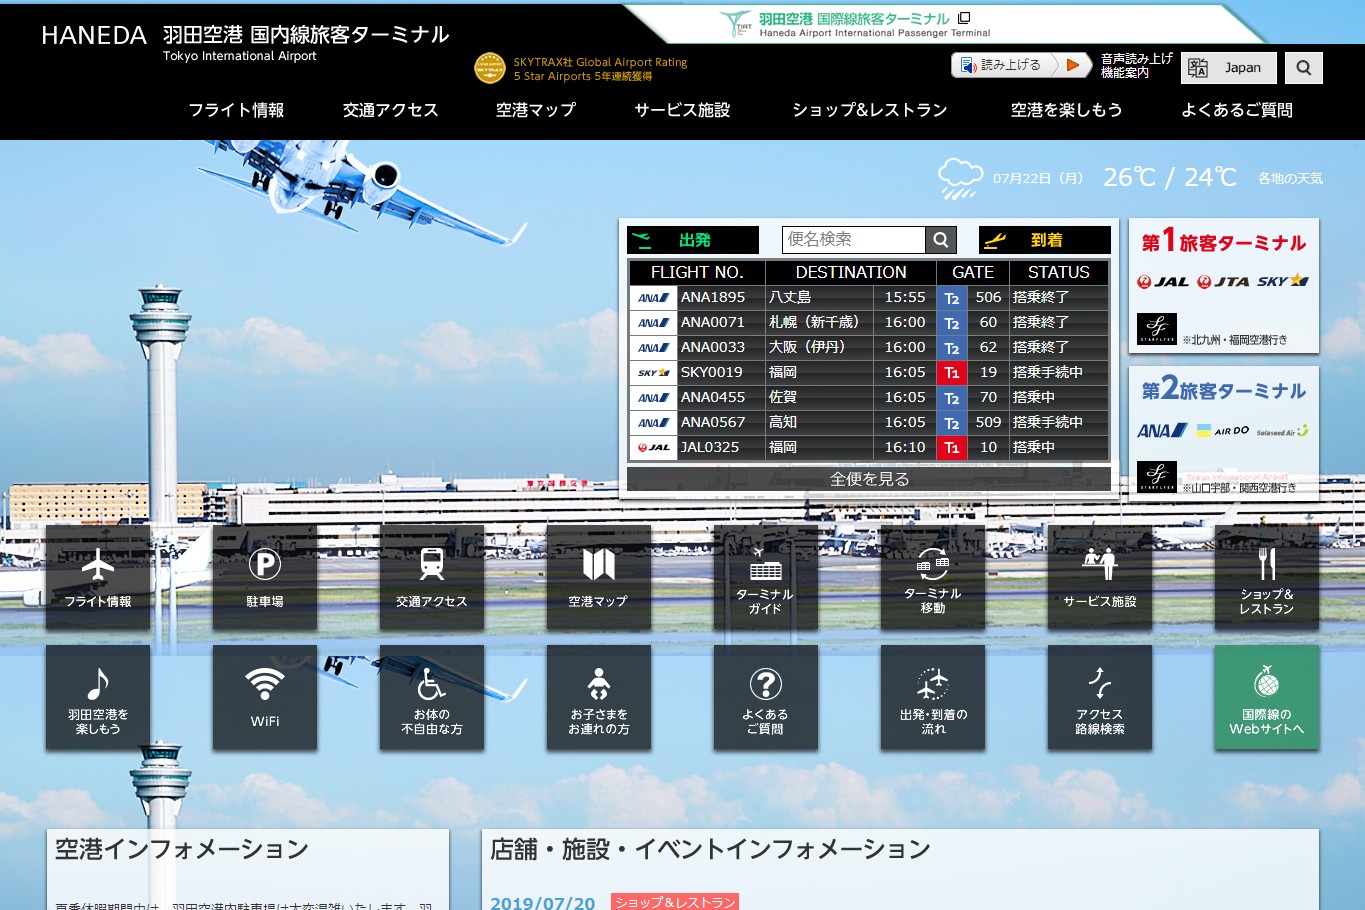
Task: Click the ショップ&レストラン red news tag
Action: coord(675,902)
